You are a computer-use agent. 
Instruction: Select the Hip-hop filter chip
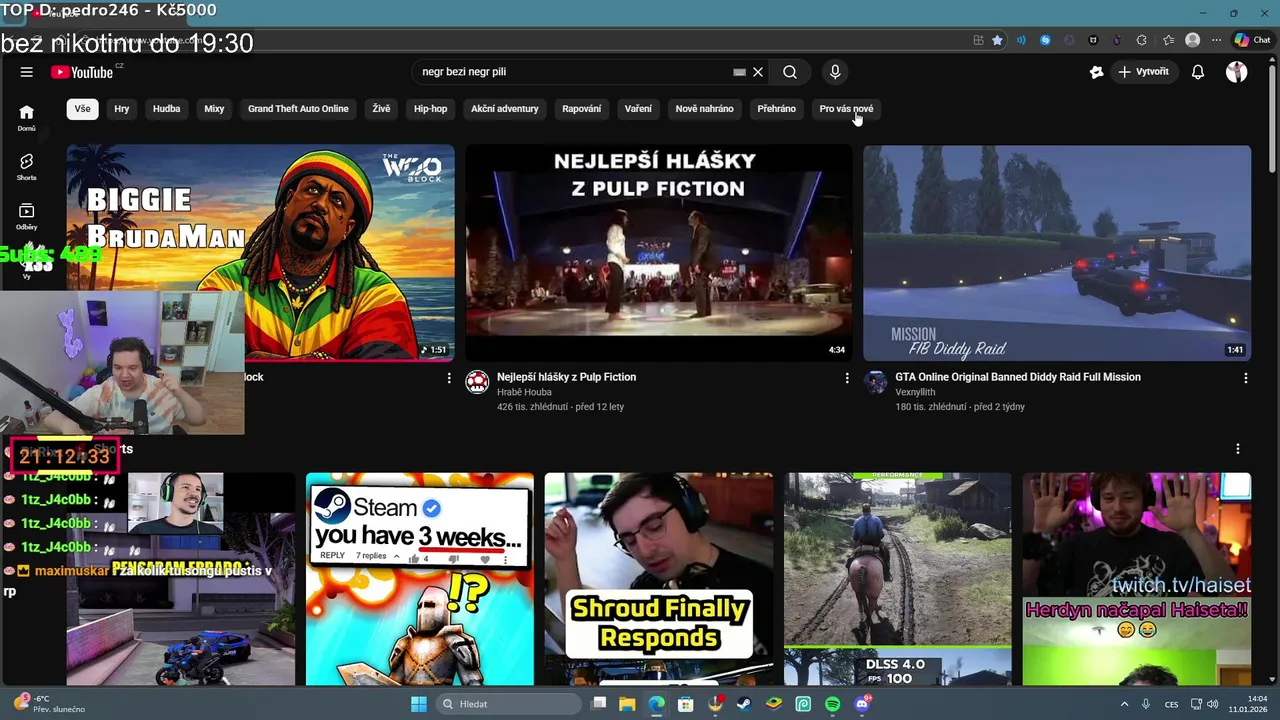click(431, 109)
